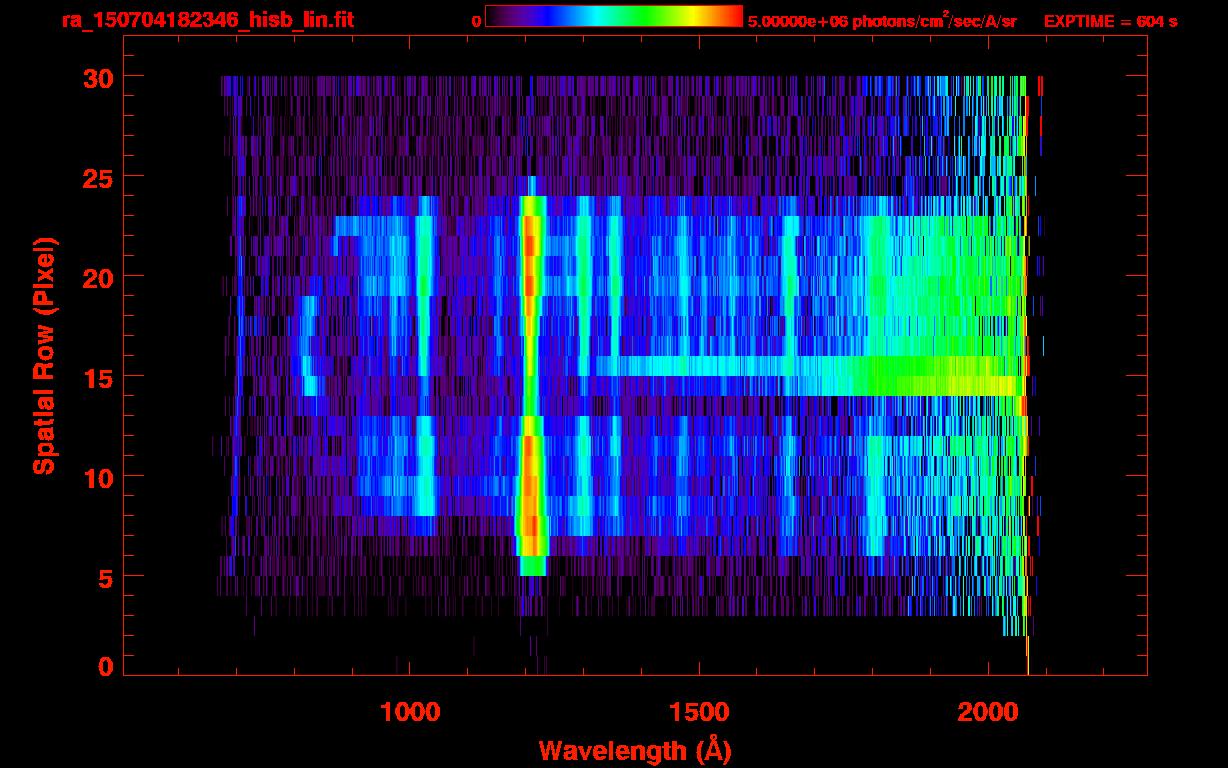Select the 1500 wavelength tick label
The width and height of the screenshot is (1228, 768).
point(699,712)
